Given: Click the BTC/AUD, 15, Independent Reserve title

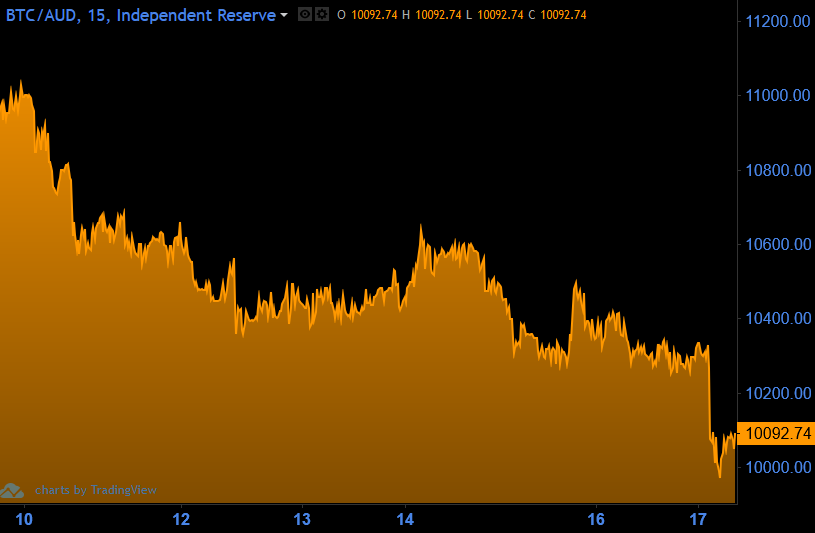Looking at the screenshot, I should (x=141, y=15).
